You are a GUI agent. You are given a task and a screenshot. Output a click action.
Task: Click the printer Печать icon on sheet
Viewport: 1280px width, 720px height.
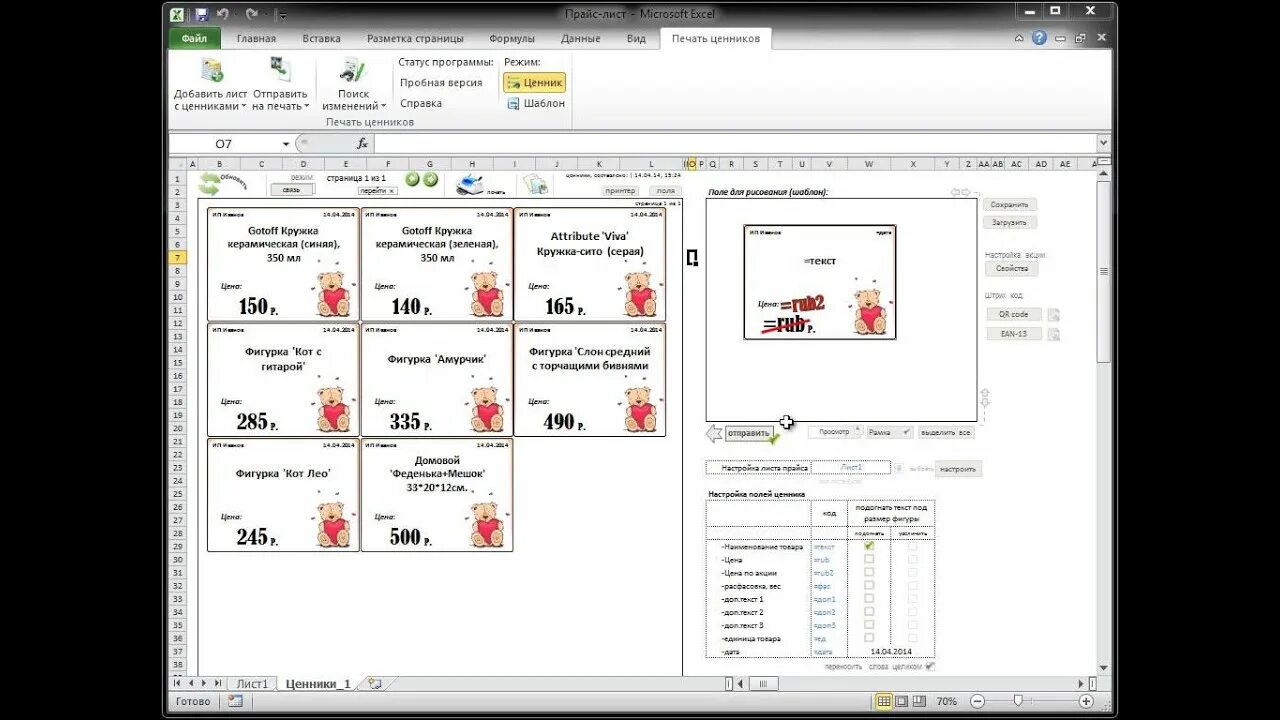point(470,184)
